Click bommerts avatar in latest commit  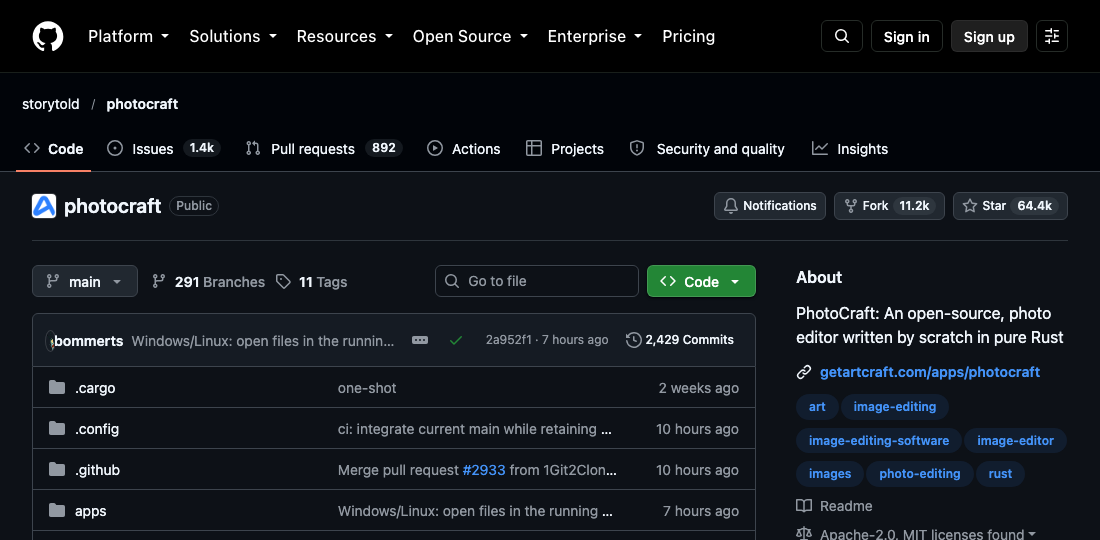pos(50,341)
